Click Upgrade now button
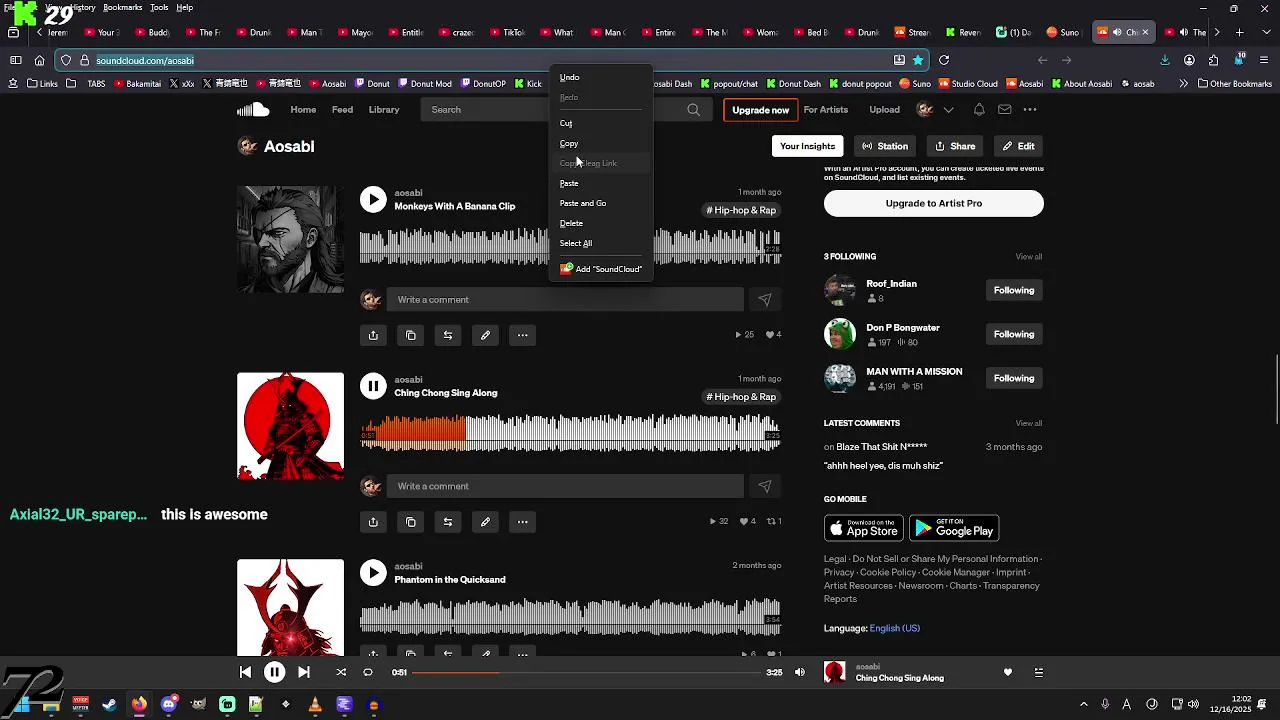Image resolution: width=1280 pixels, height=720 pixels. 760,110
